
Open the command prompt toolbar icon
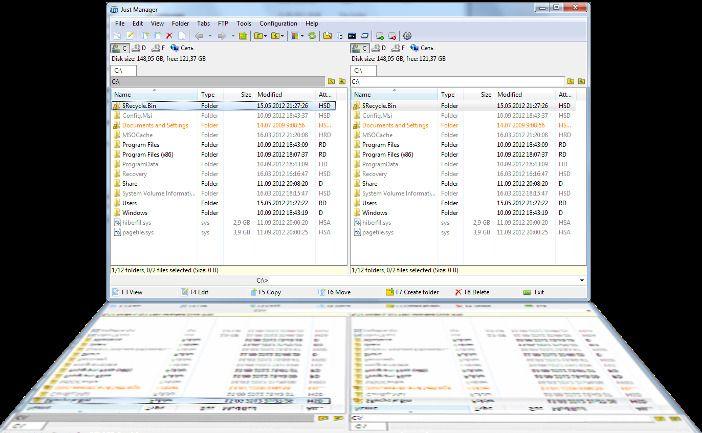click(352, 36)
